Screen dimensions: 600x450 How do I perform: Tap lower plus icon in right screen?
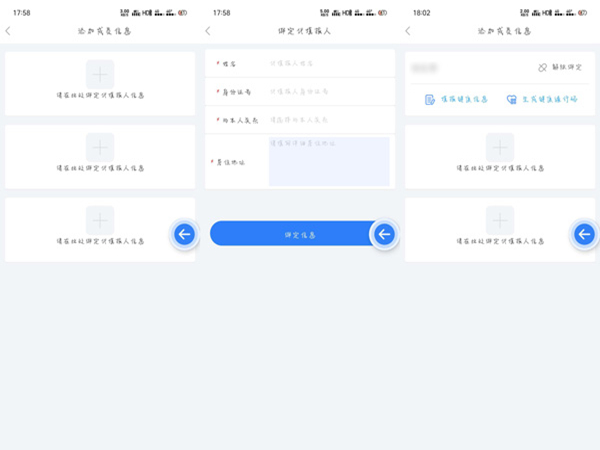click(x=500, y=220)
